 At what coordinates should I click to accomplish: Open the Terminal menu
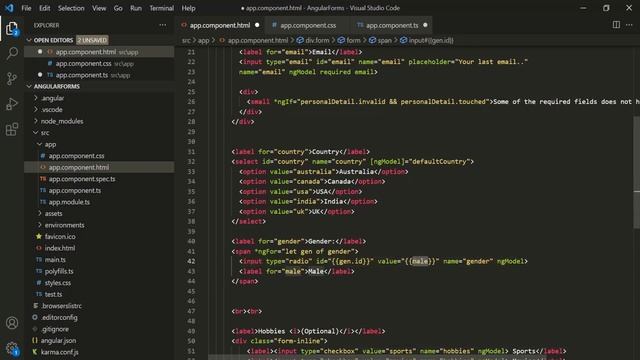tap(161, 8)
